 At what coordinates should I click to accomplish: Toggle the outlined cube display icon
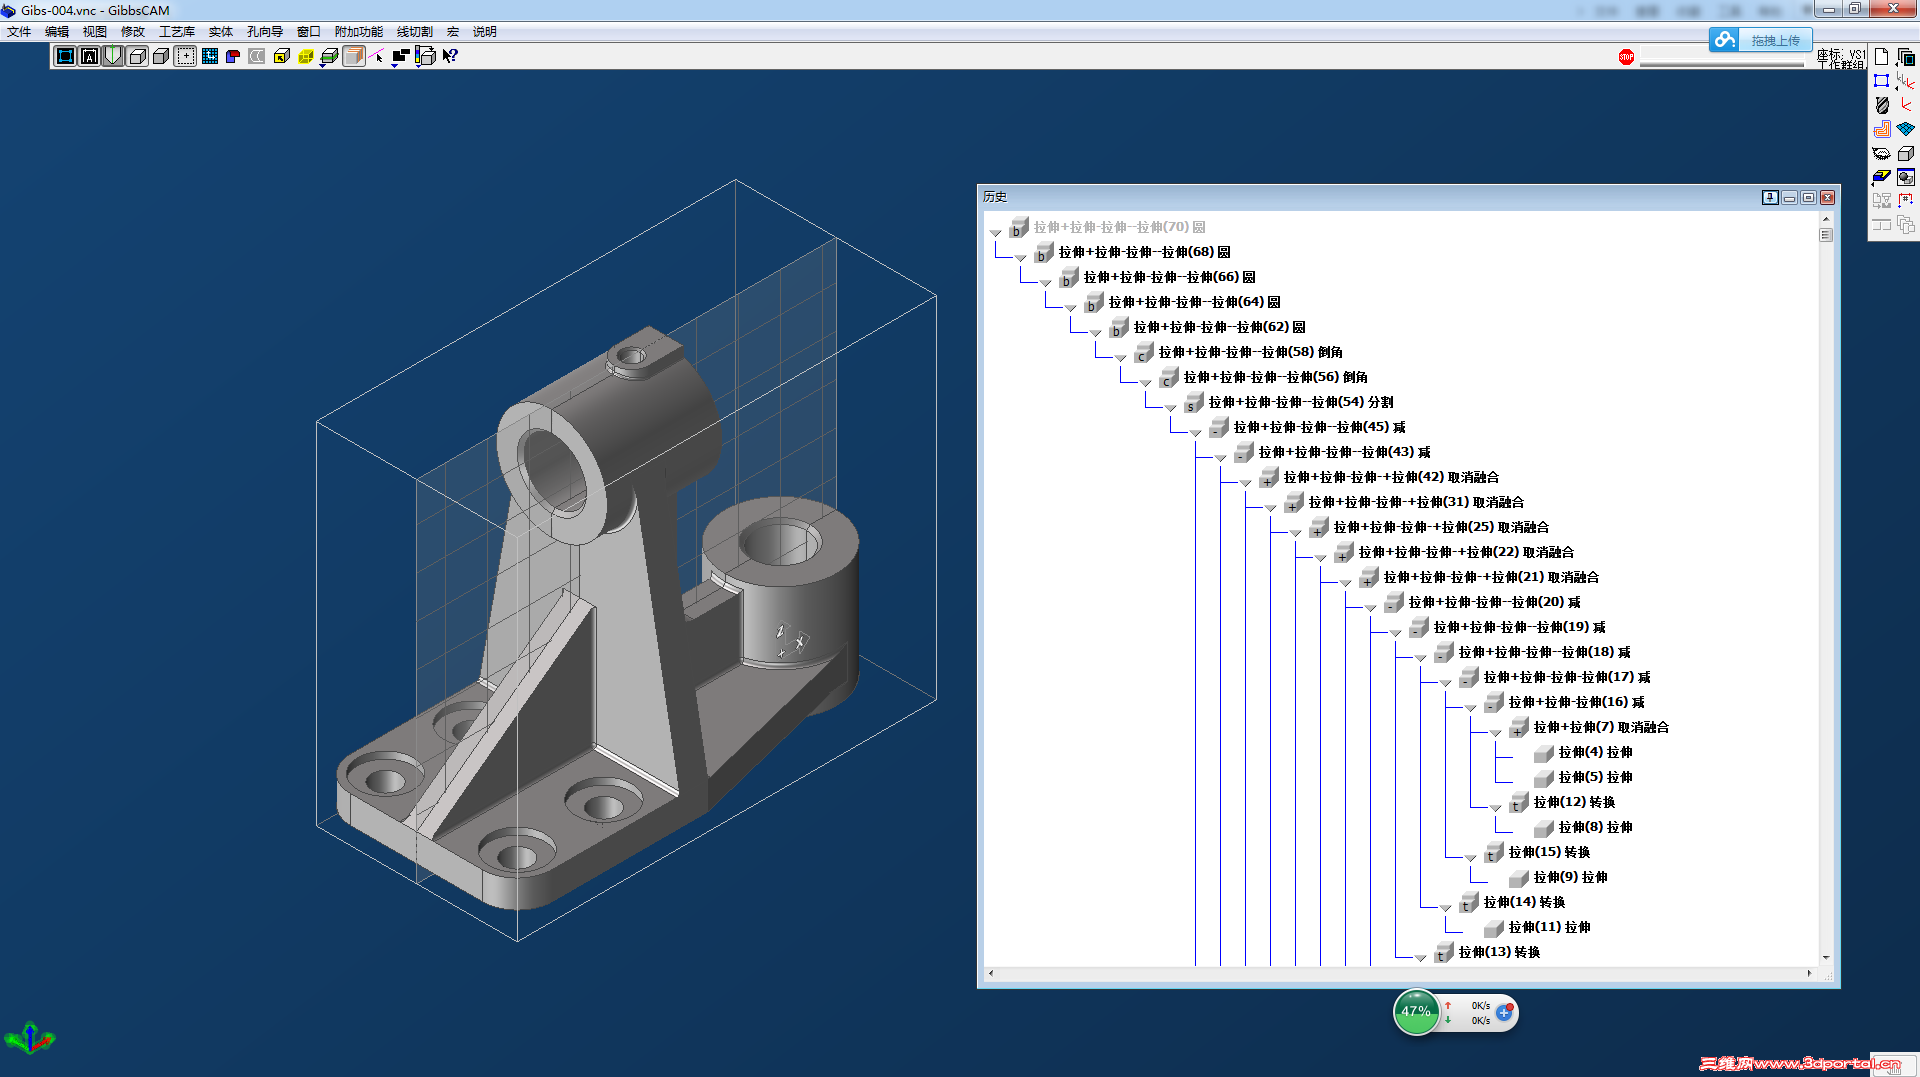pyautogui.click(x=137, y=56)
